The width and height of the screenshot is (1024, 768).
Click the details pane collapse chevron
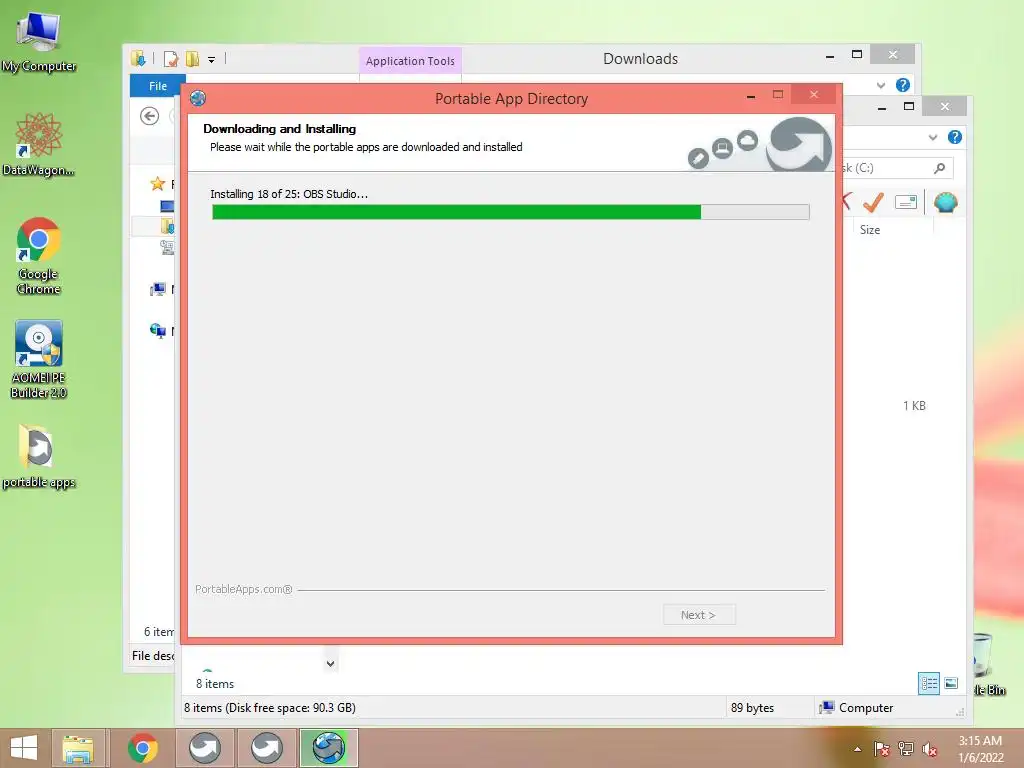click(x=330, y=664)
